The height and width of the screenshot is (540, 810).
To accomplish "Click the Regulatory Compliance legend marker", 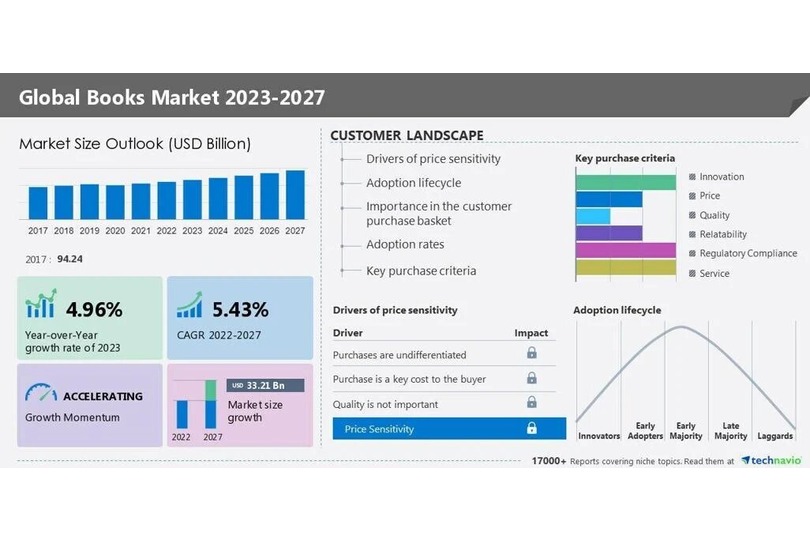I will click(692, 253).
